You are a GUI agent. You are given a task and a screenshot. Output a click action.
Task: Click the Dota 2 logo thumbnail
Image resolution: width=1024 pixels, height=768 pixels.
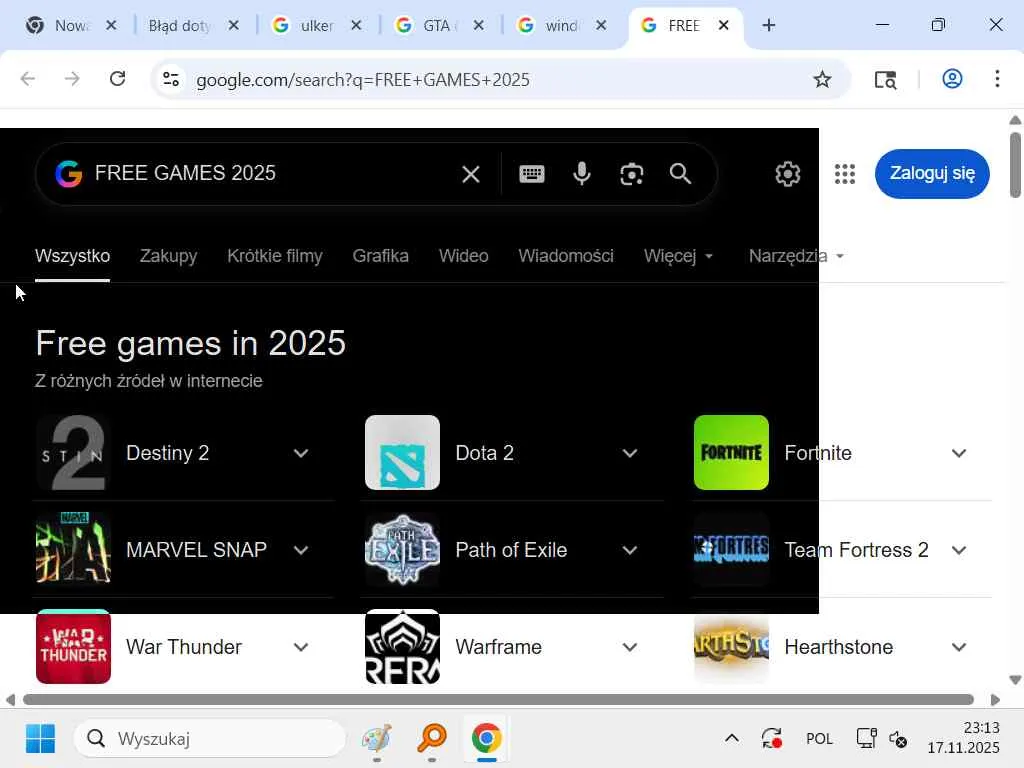[x=402, y=453]
